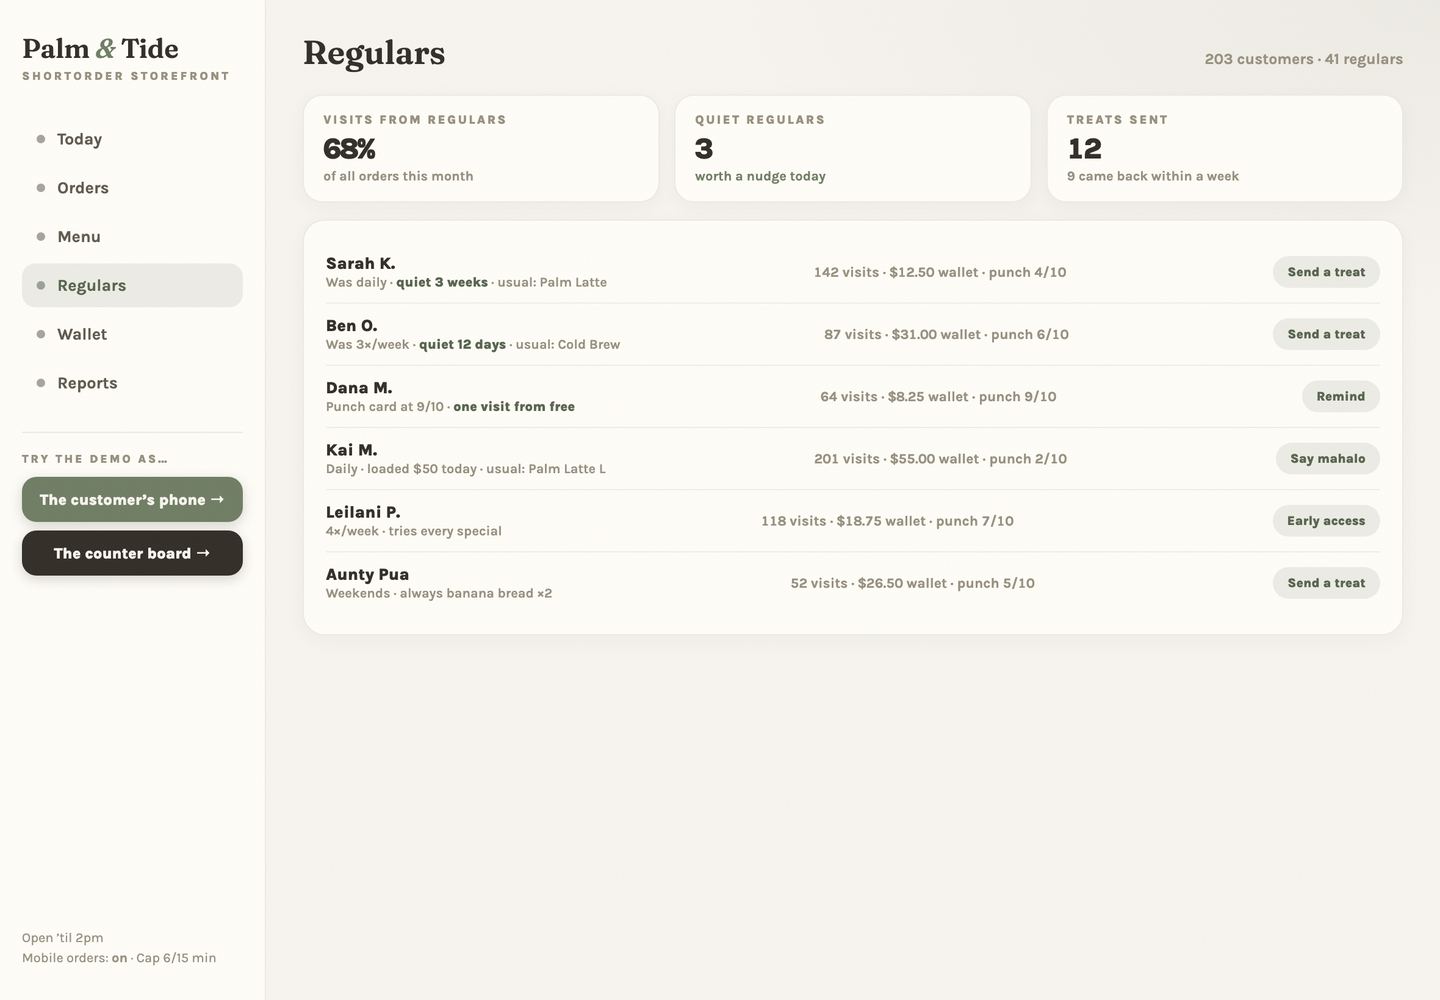Open the Quiet Regulars stat card
The height and width of the screenshot is (1000, 1440).
click(x=853, y=149)
